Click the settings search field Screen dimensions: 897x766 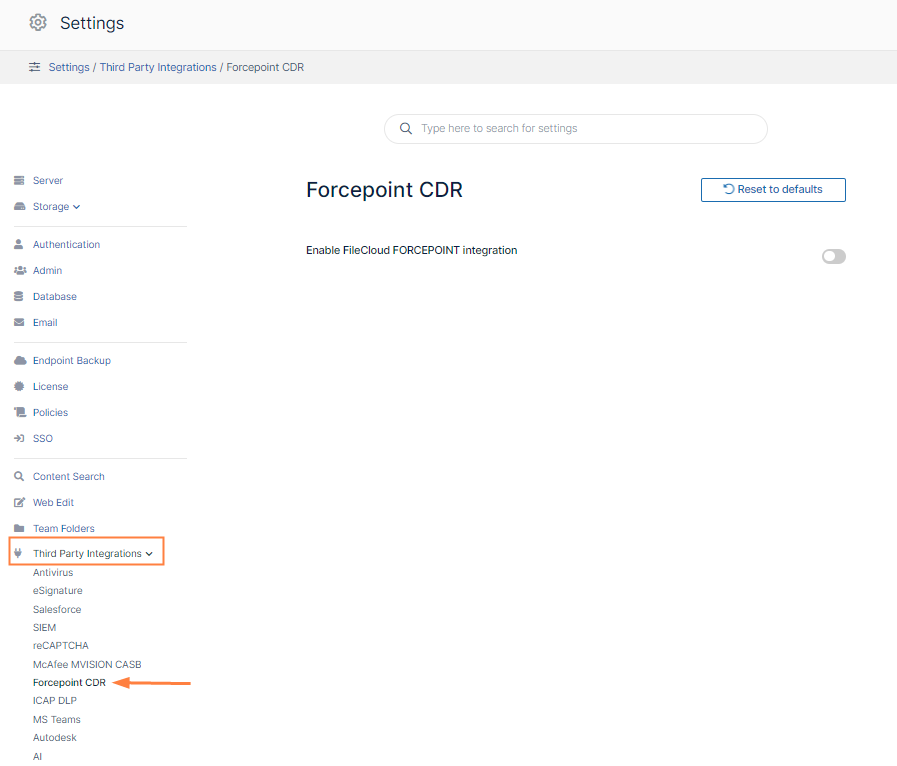click(x=575, y=129)
